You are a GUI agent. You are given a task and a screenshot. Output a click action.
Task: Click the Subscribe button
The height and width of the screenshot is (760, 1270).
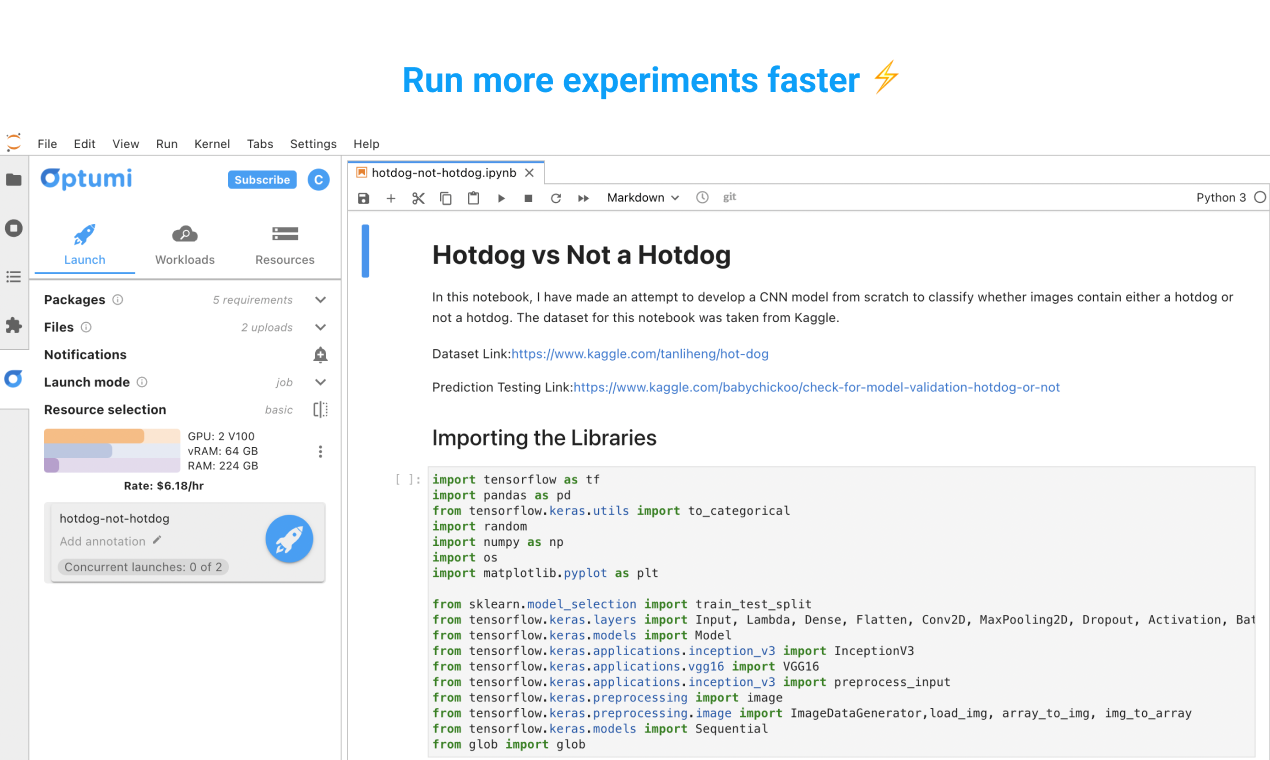pos(262,180)
